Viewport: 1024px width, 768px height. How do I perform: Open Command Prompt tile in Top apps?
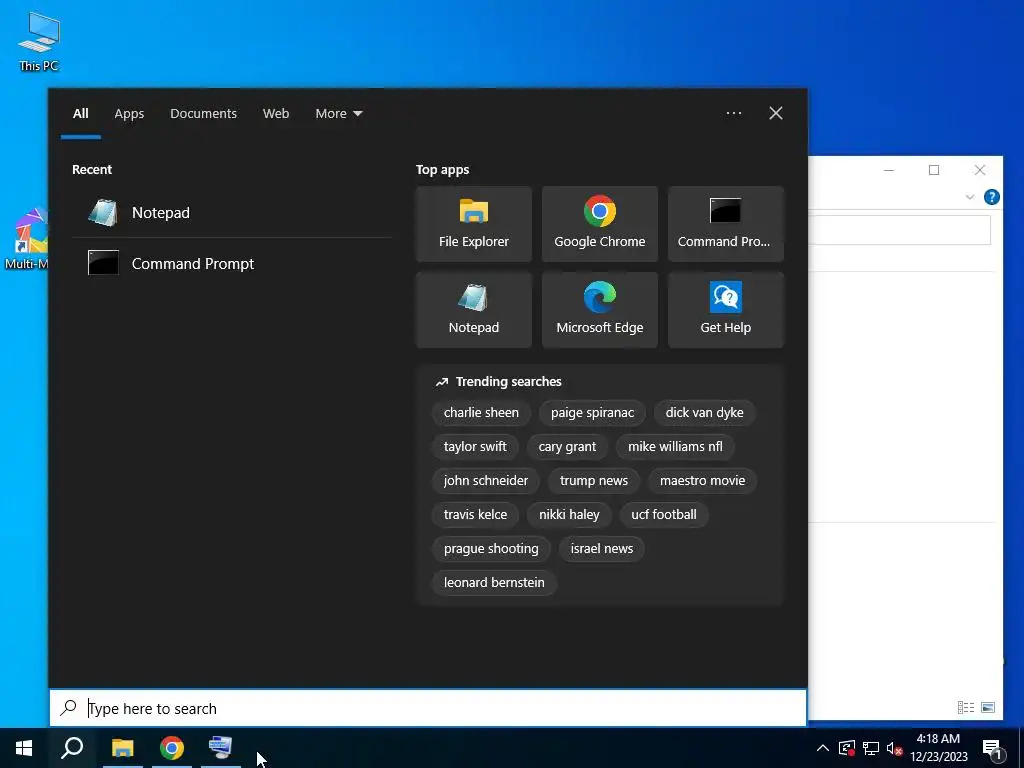(x=726, y=224)
